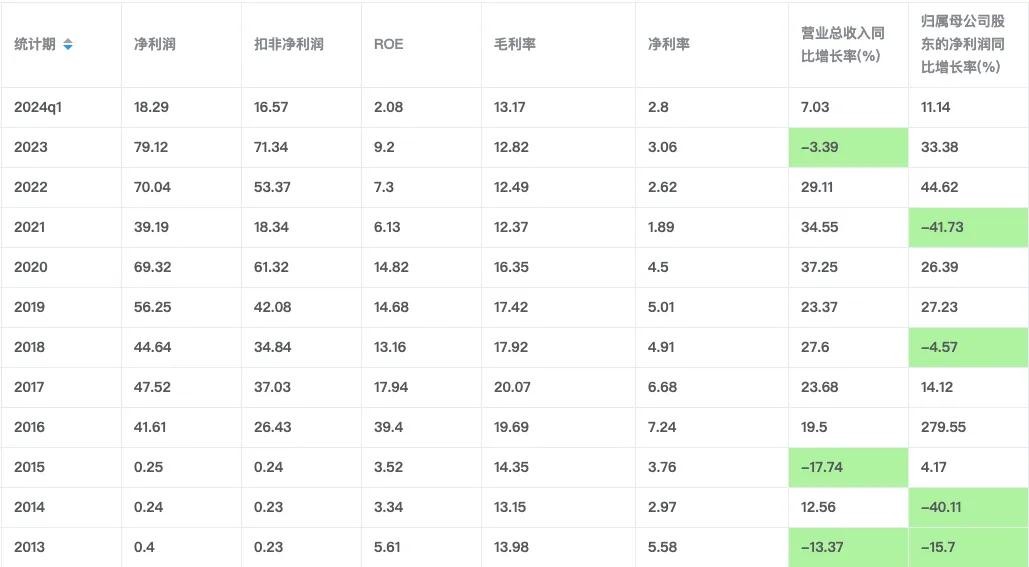Click the green -17.74 cell in 2015 row
Viewport: 1029px width, 567px height.
point(847,467)
